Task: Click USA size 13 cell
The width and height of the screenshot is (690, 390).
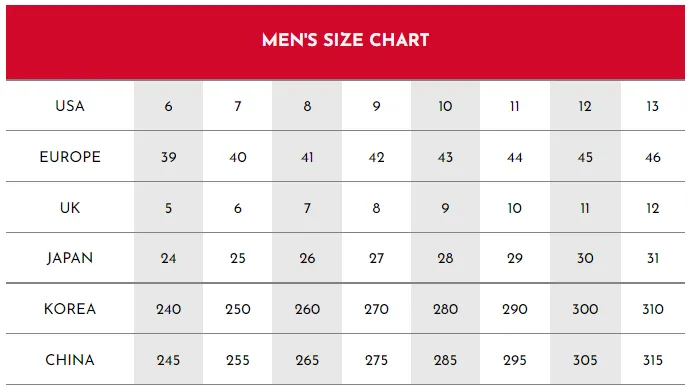Action: [653, 106]
